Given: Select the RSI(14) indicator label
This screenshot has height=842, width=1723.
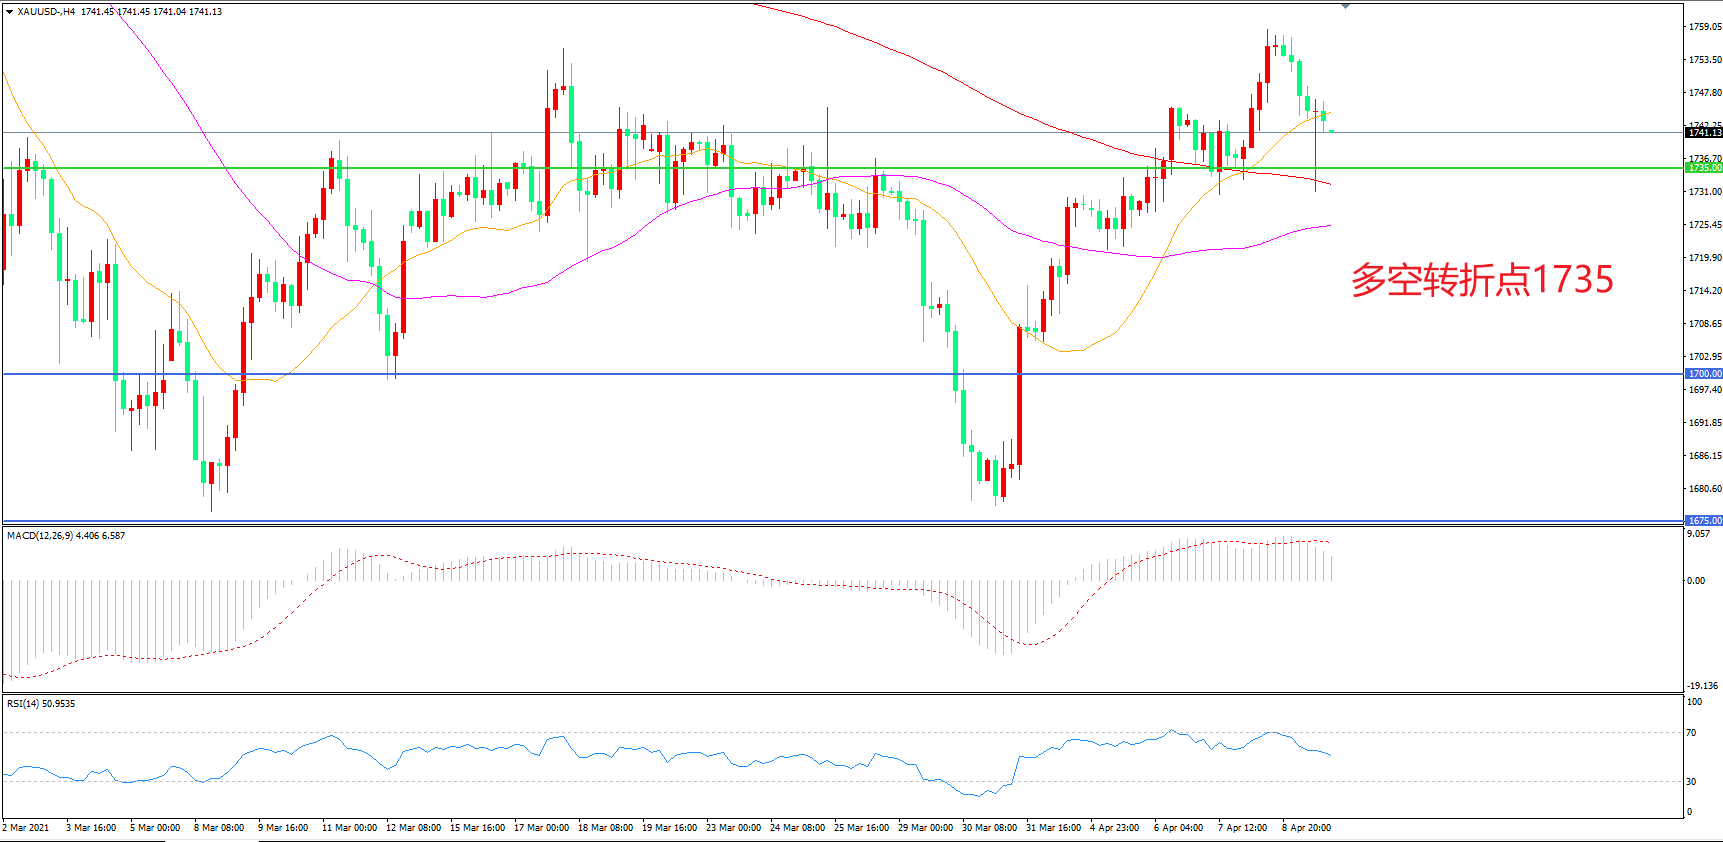Looking at the screenshot, I should [x=22, y=704].
